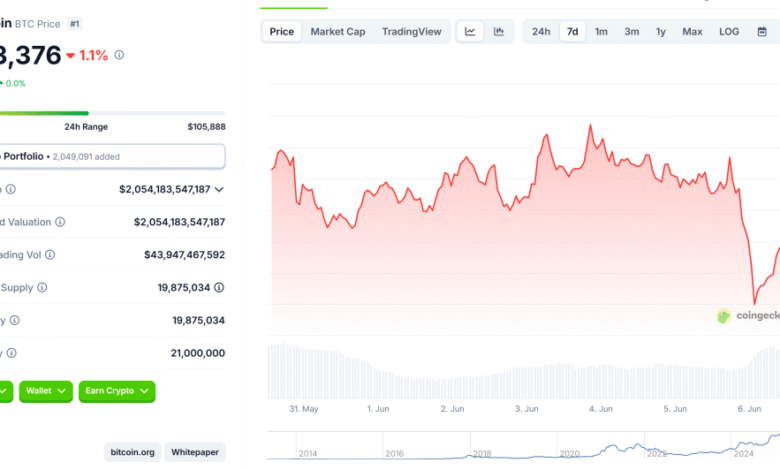Click the $43,947,467,592 trading volume value
This screenshot has height=470, width=780.
coord(185,255)
